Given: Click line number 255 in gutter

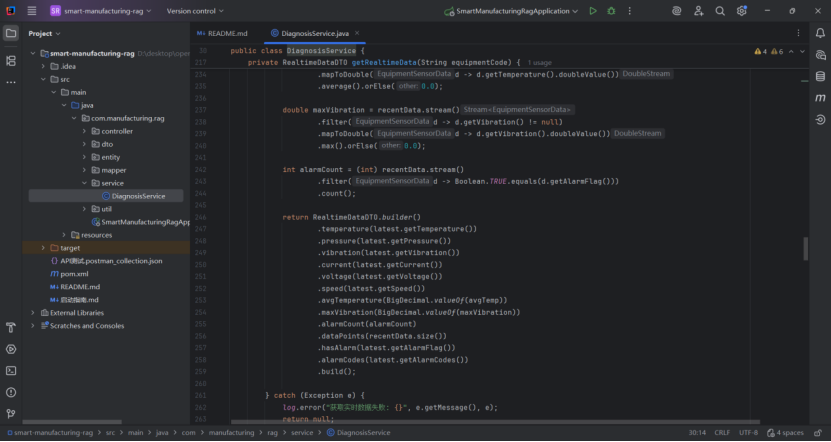Looking at the screenshot, I should 201,324.
